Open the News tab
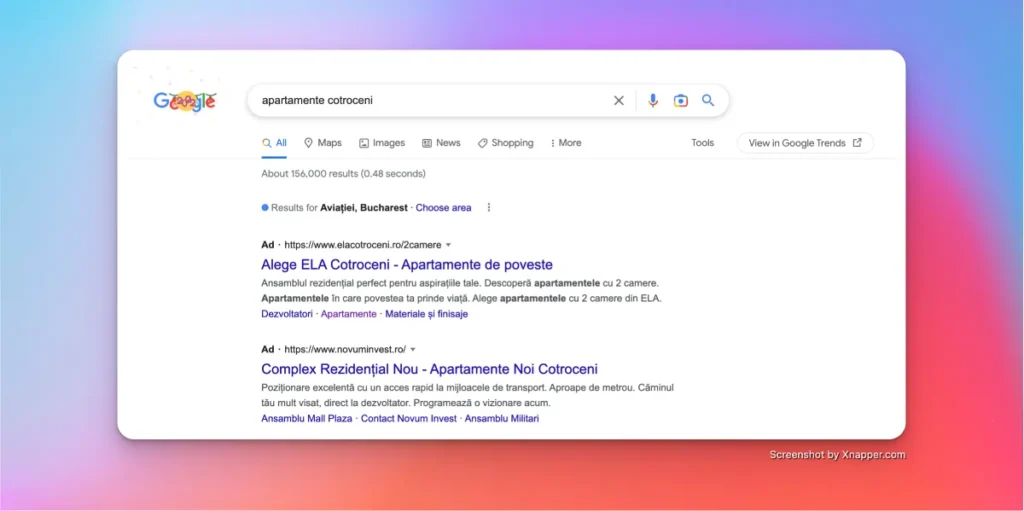1024x511 pixels. coord(441,143)
